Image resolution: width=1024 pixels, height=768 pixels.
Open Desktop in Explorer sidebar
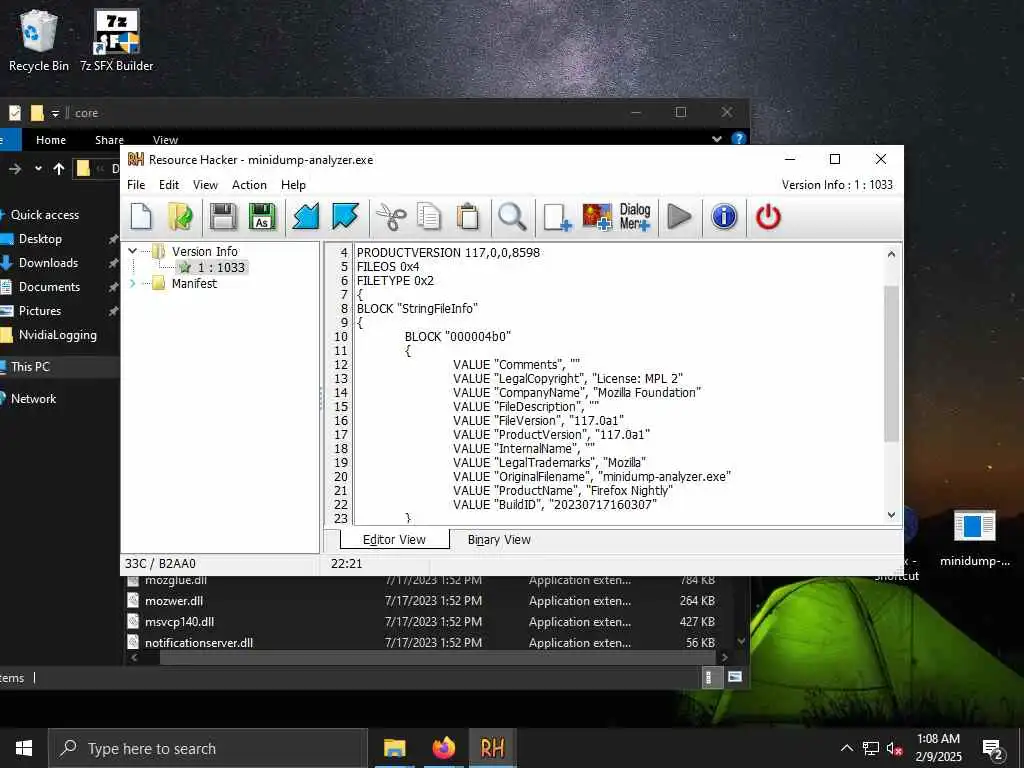pyautogui.click(x=40, y=239)
